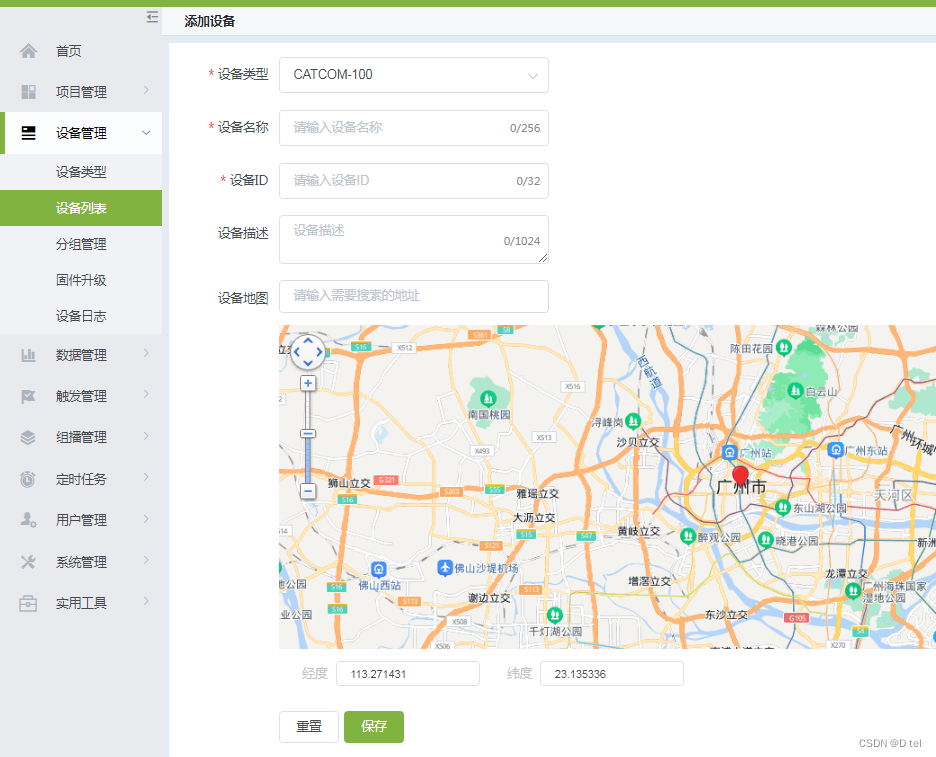Click the 重置 reset button

point(309,727)
